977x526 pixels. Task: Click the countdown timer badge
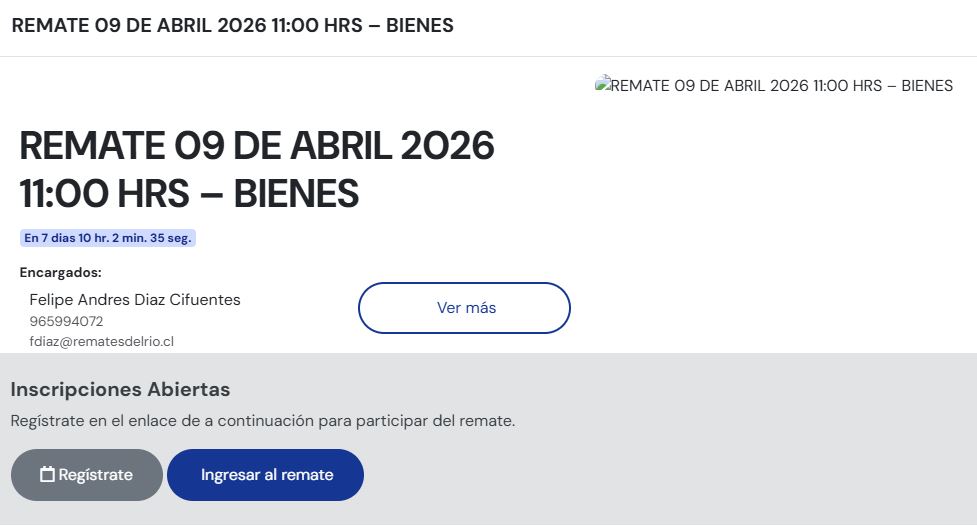[x=108, y=238]
